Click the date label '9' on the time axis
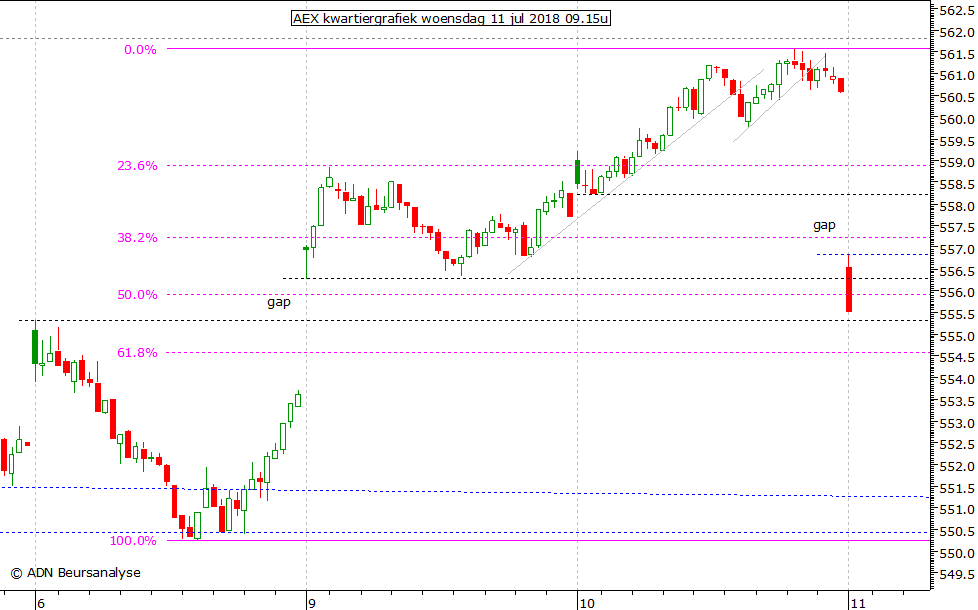 click(312, 603)
